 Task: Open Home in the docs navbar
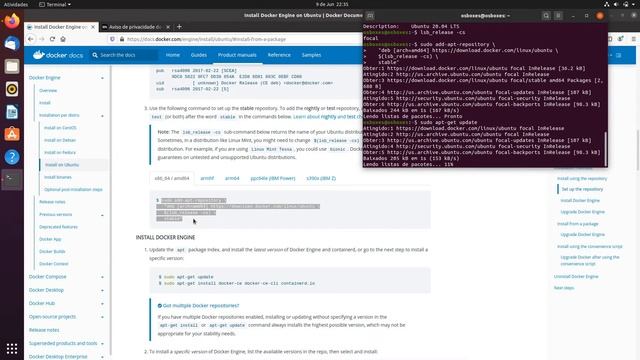click(173, 55)
